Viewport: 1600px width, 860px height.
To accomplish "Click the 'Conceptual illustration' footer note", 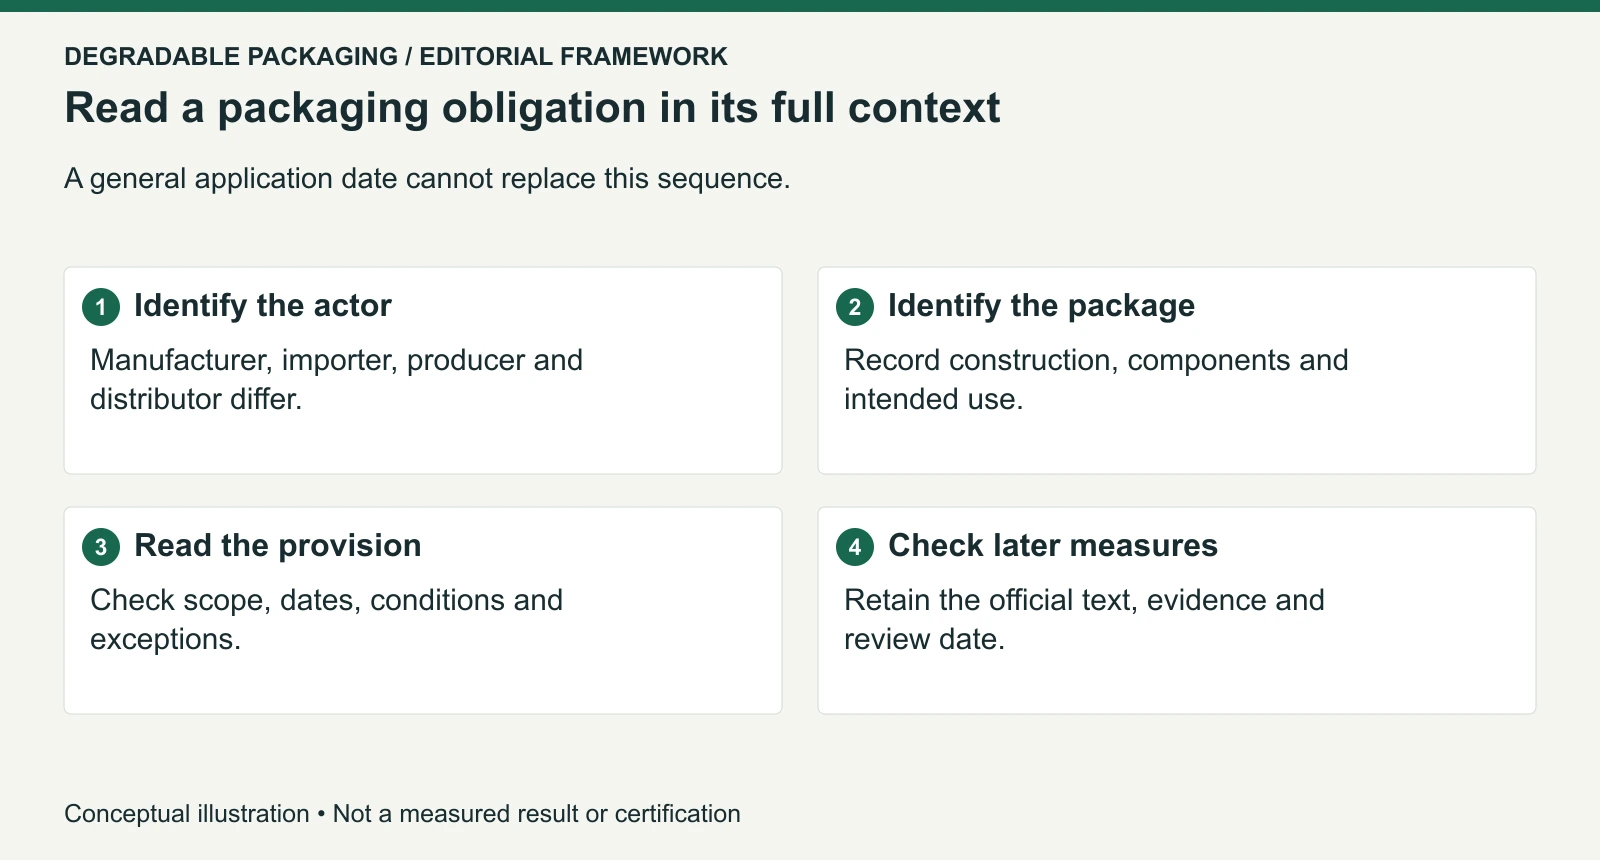I will click(402, 814).
